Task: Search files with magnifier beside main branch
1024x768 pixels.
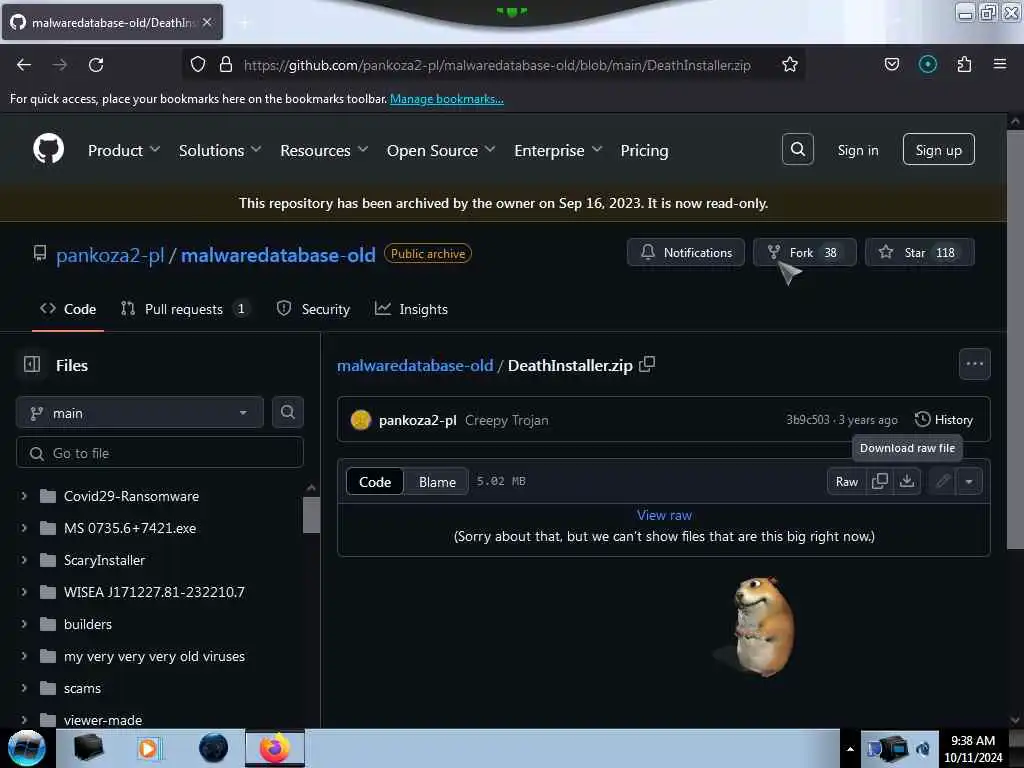Action: click(287, 412)
